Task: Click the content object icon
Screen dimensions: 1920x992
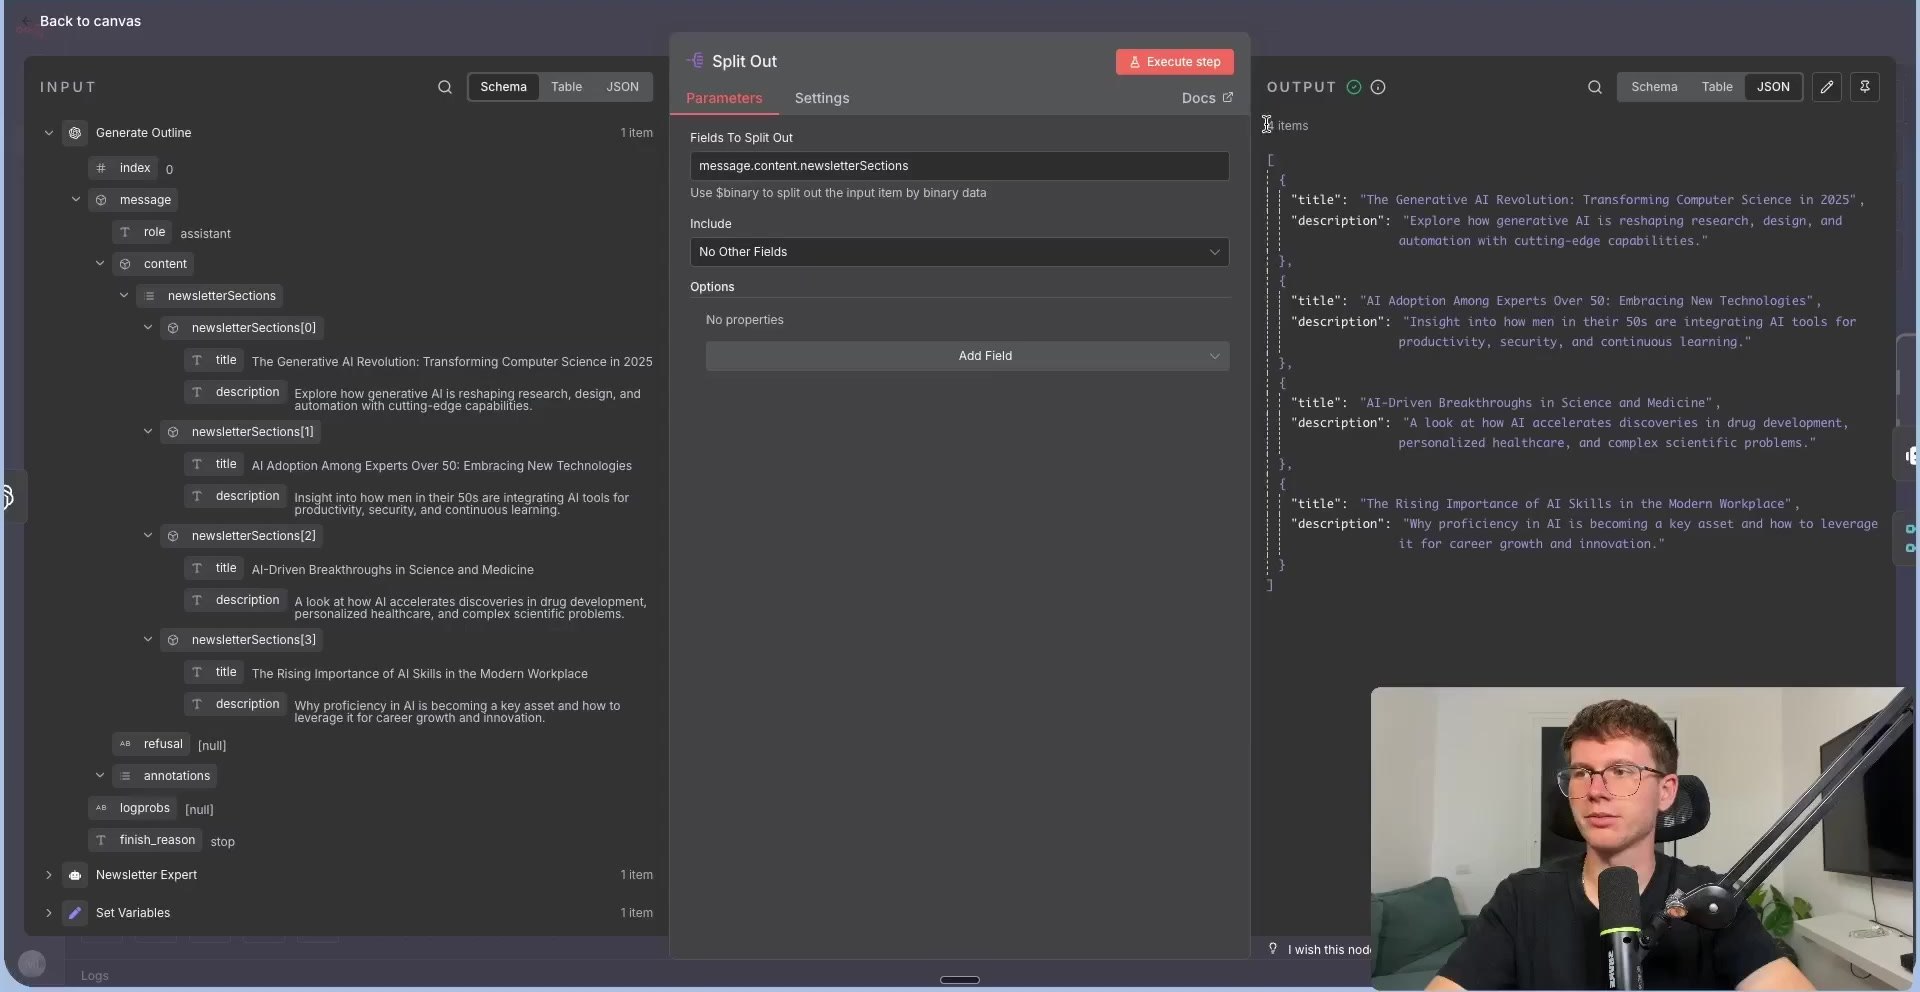Action: click(125, 264)
